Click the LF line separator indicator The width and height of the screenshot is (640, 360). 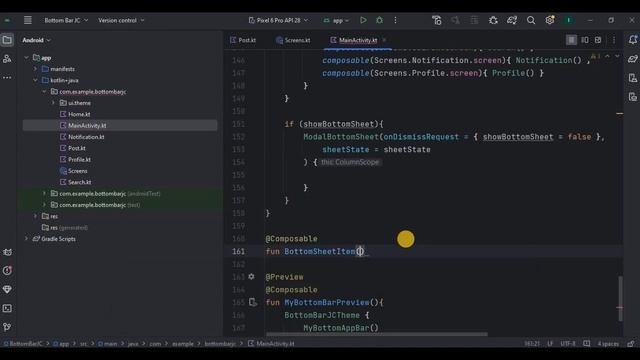550,344
